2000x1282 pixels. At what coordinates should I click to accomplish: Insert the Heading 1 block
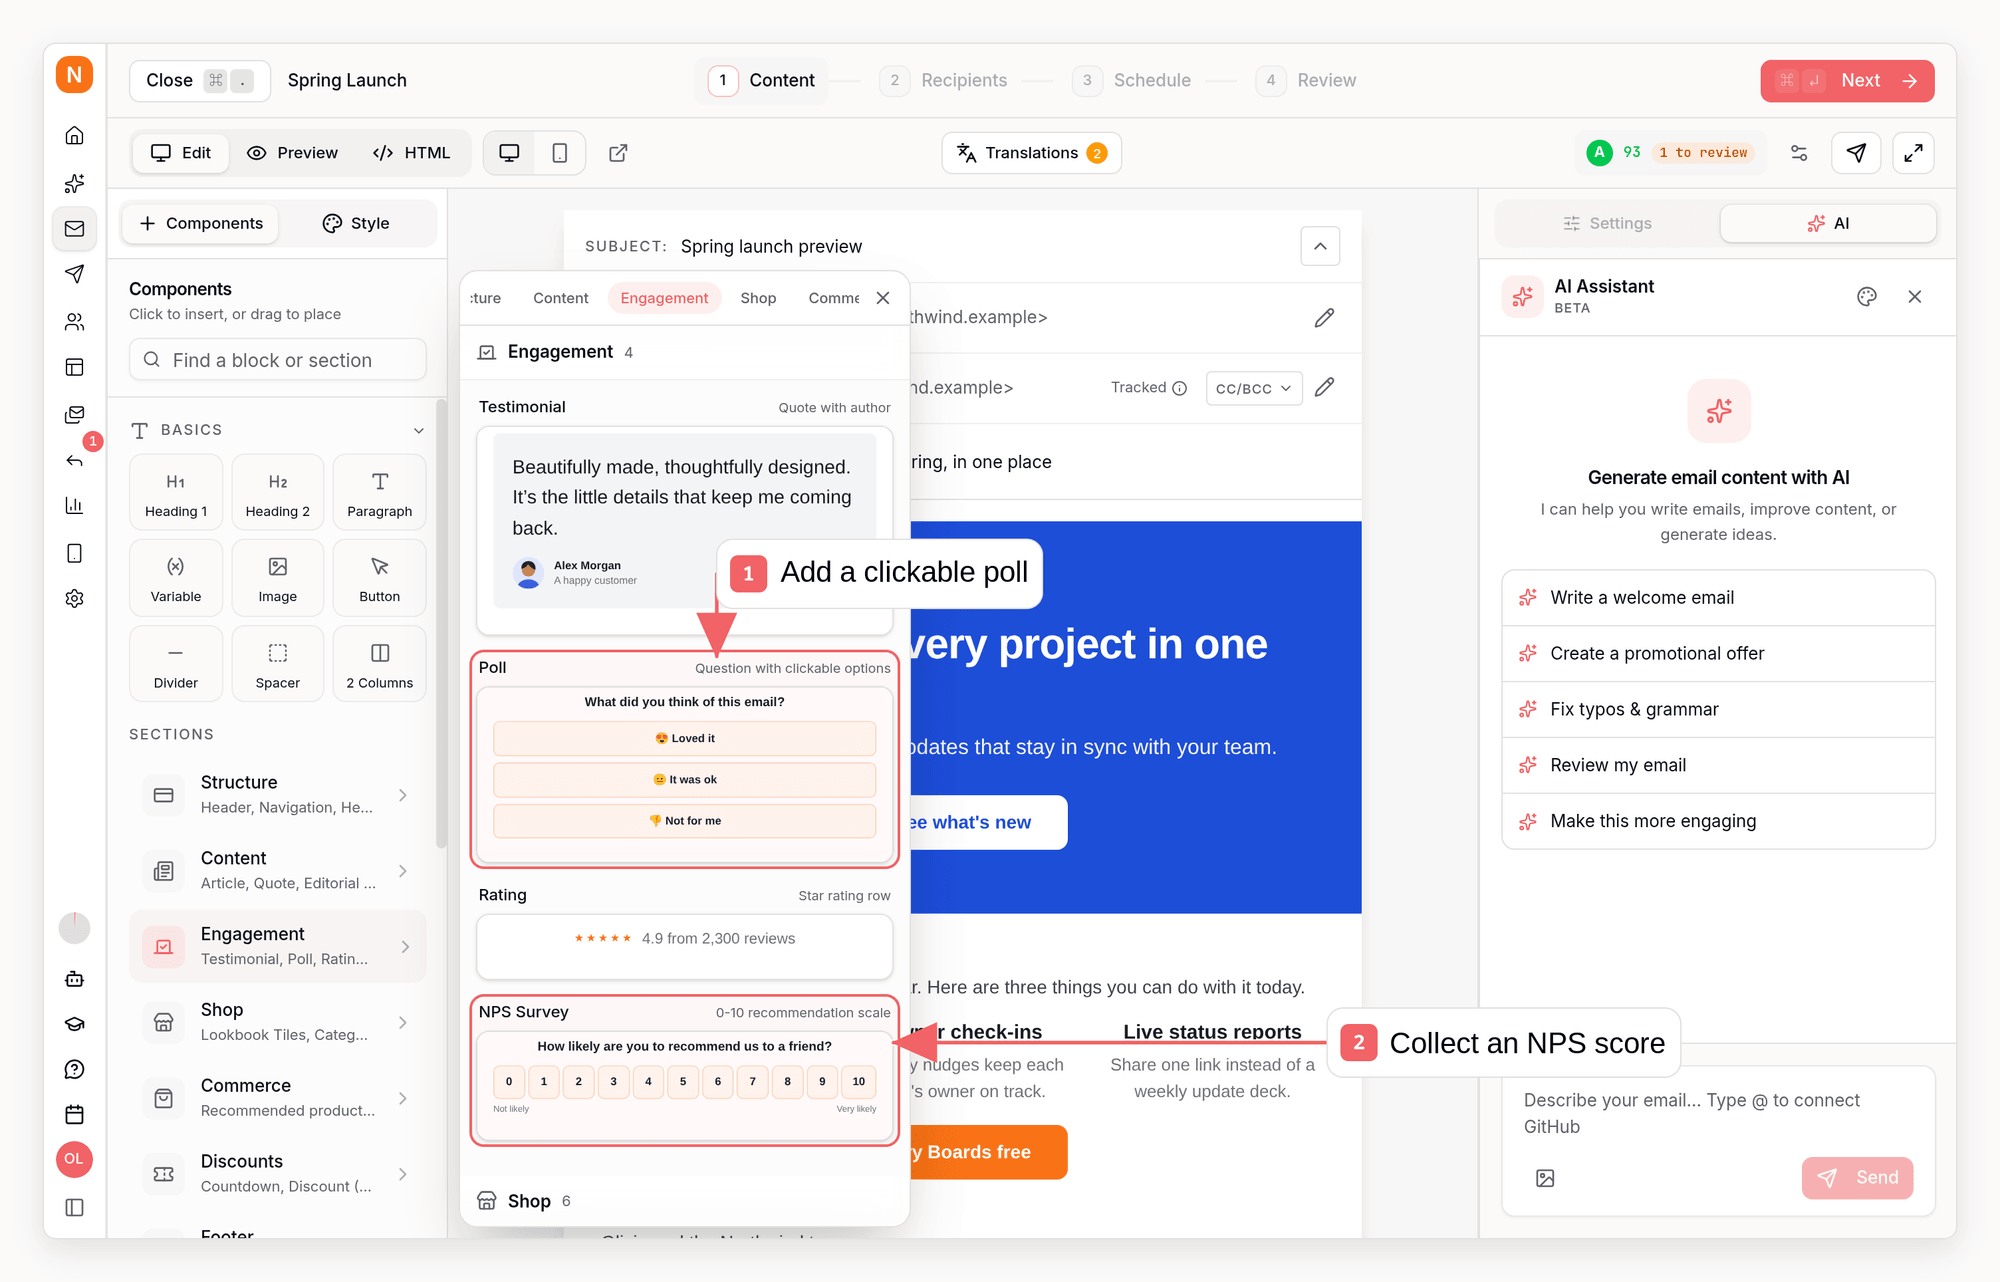click(x=176, y=492)
